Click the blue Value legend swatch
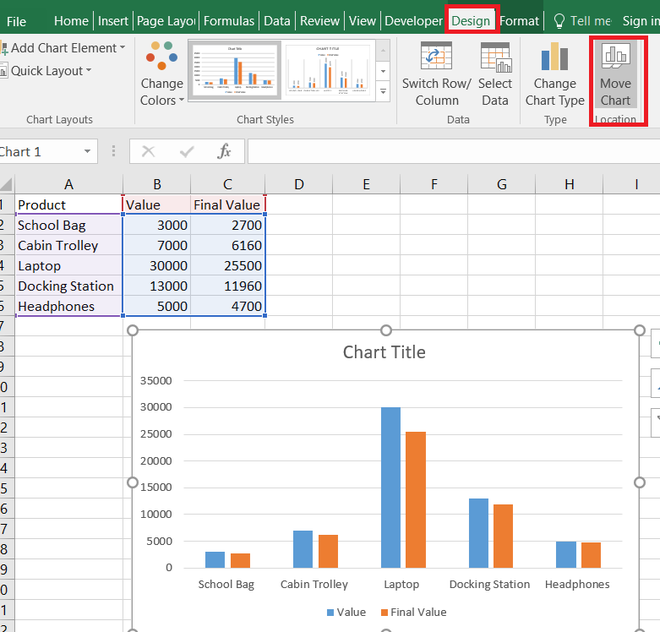 pos(330,612)
